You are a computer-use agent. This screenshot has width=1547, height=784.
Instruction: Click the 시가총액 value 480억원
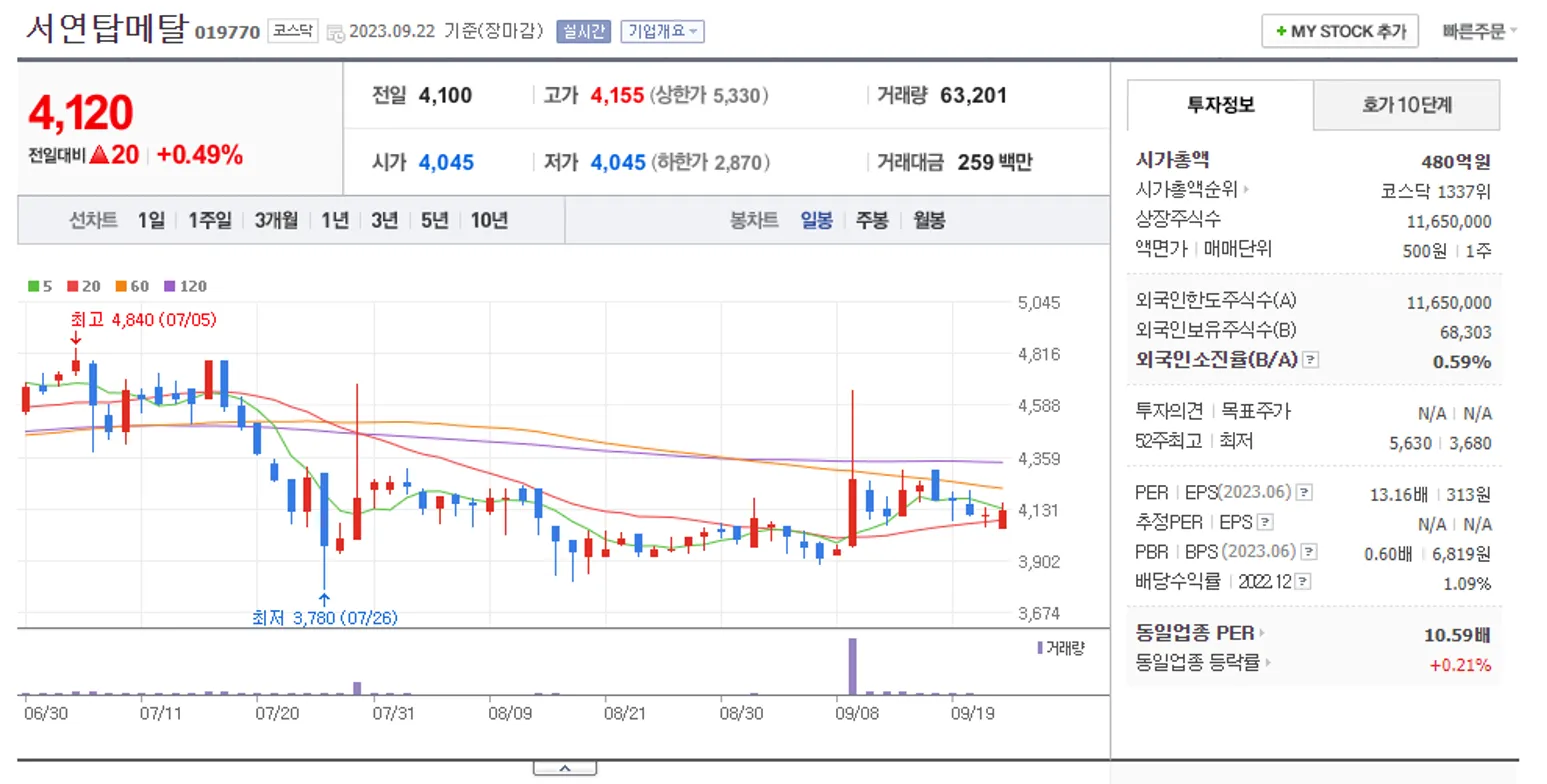pyautogui.click(x=1456, y=161)
